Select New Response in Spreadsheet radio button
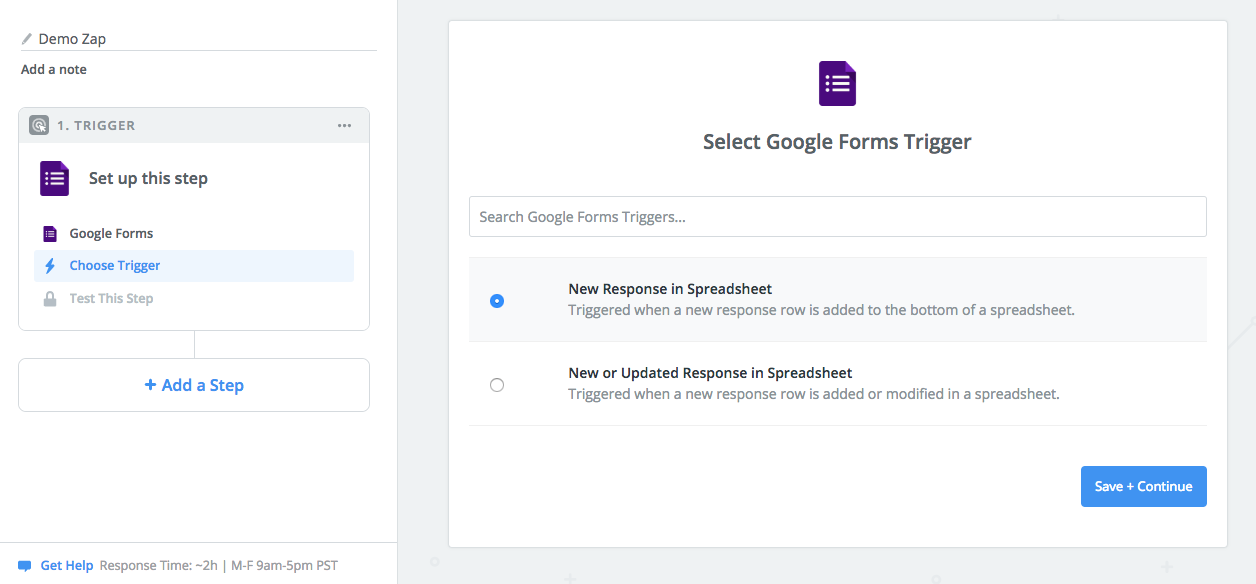This screenshot has width=1256, height=584. [x=497, y=300]
